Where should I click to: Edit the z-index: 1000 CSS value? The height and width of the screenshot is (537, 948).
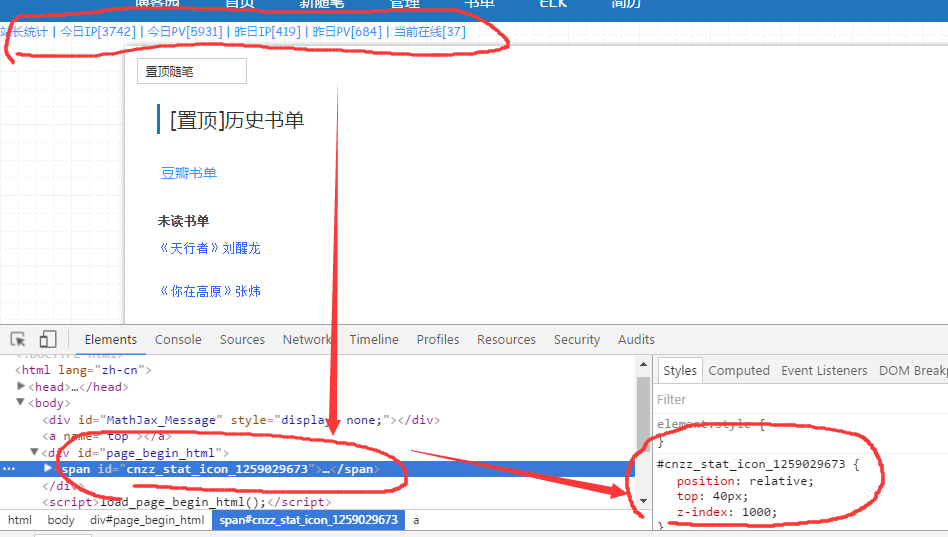point(758,512)
